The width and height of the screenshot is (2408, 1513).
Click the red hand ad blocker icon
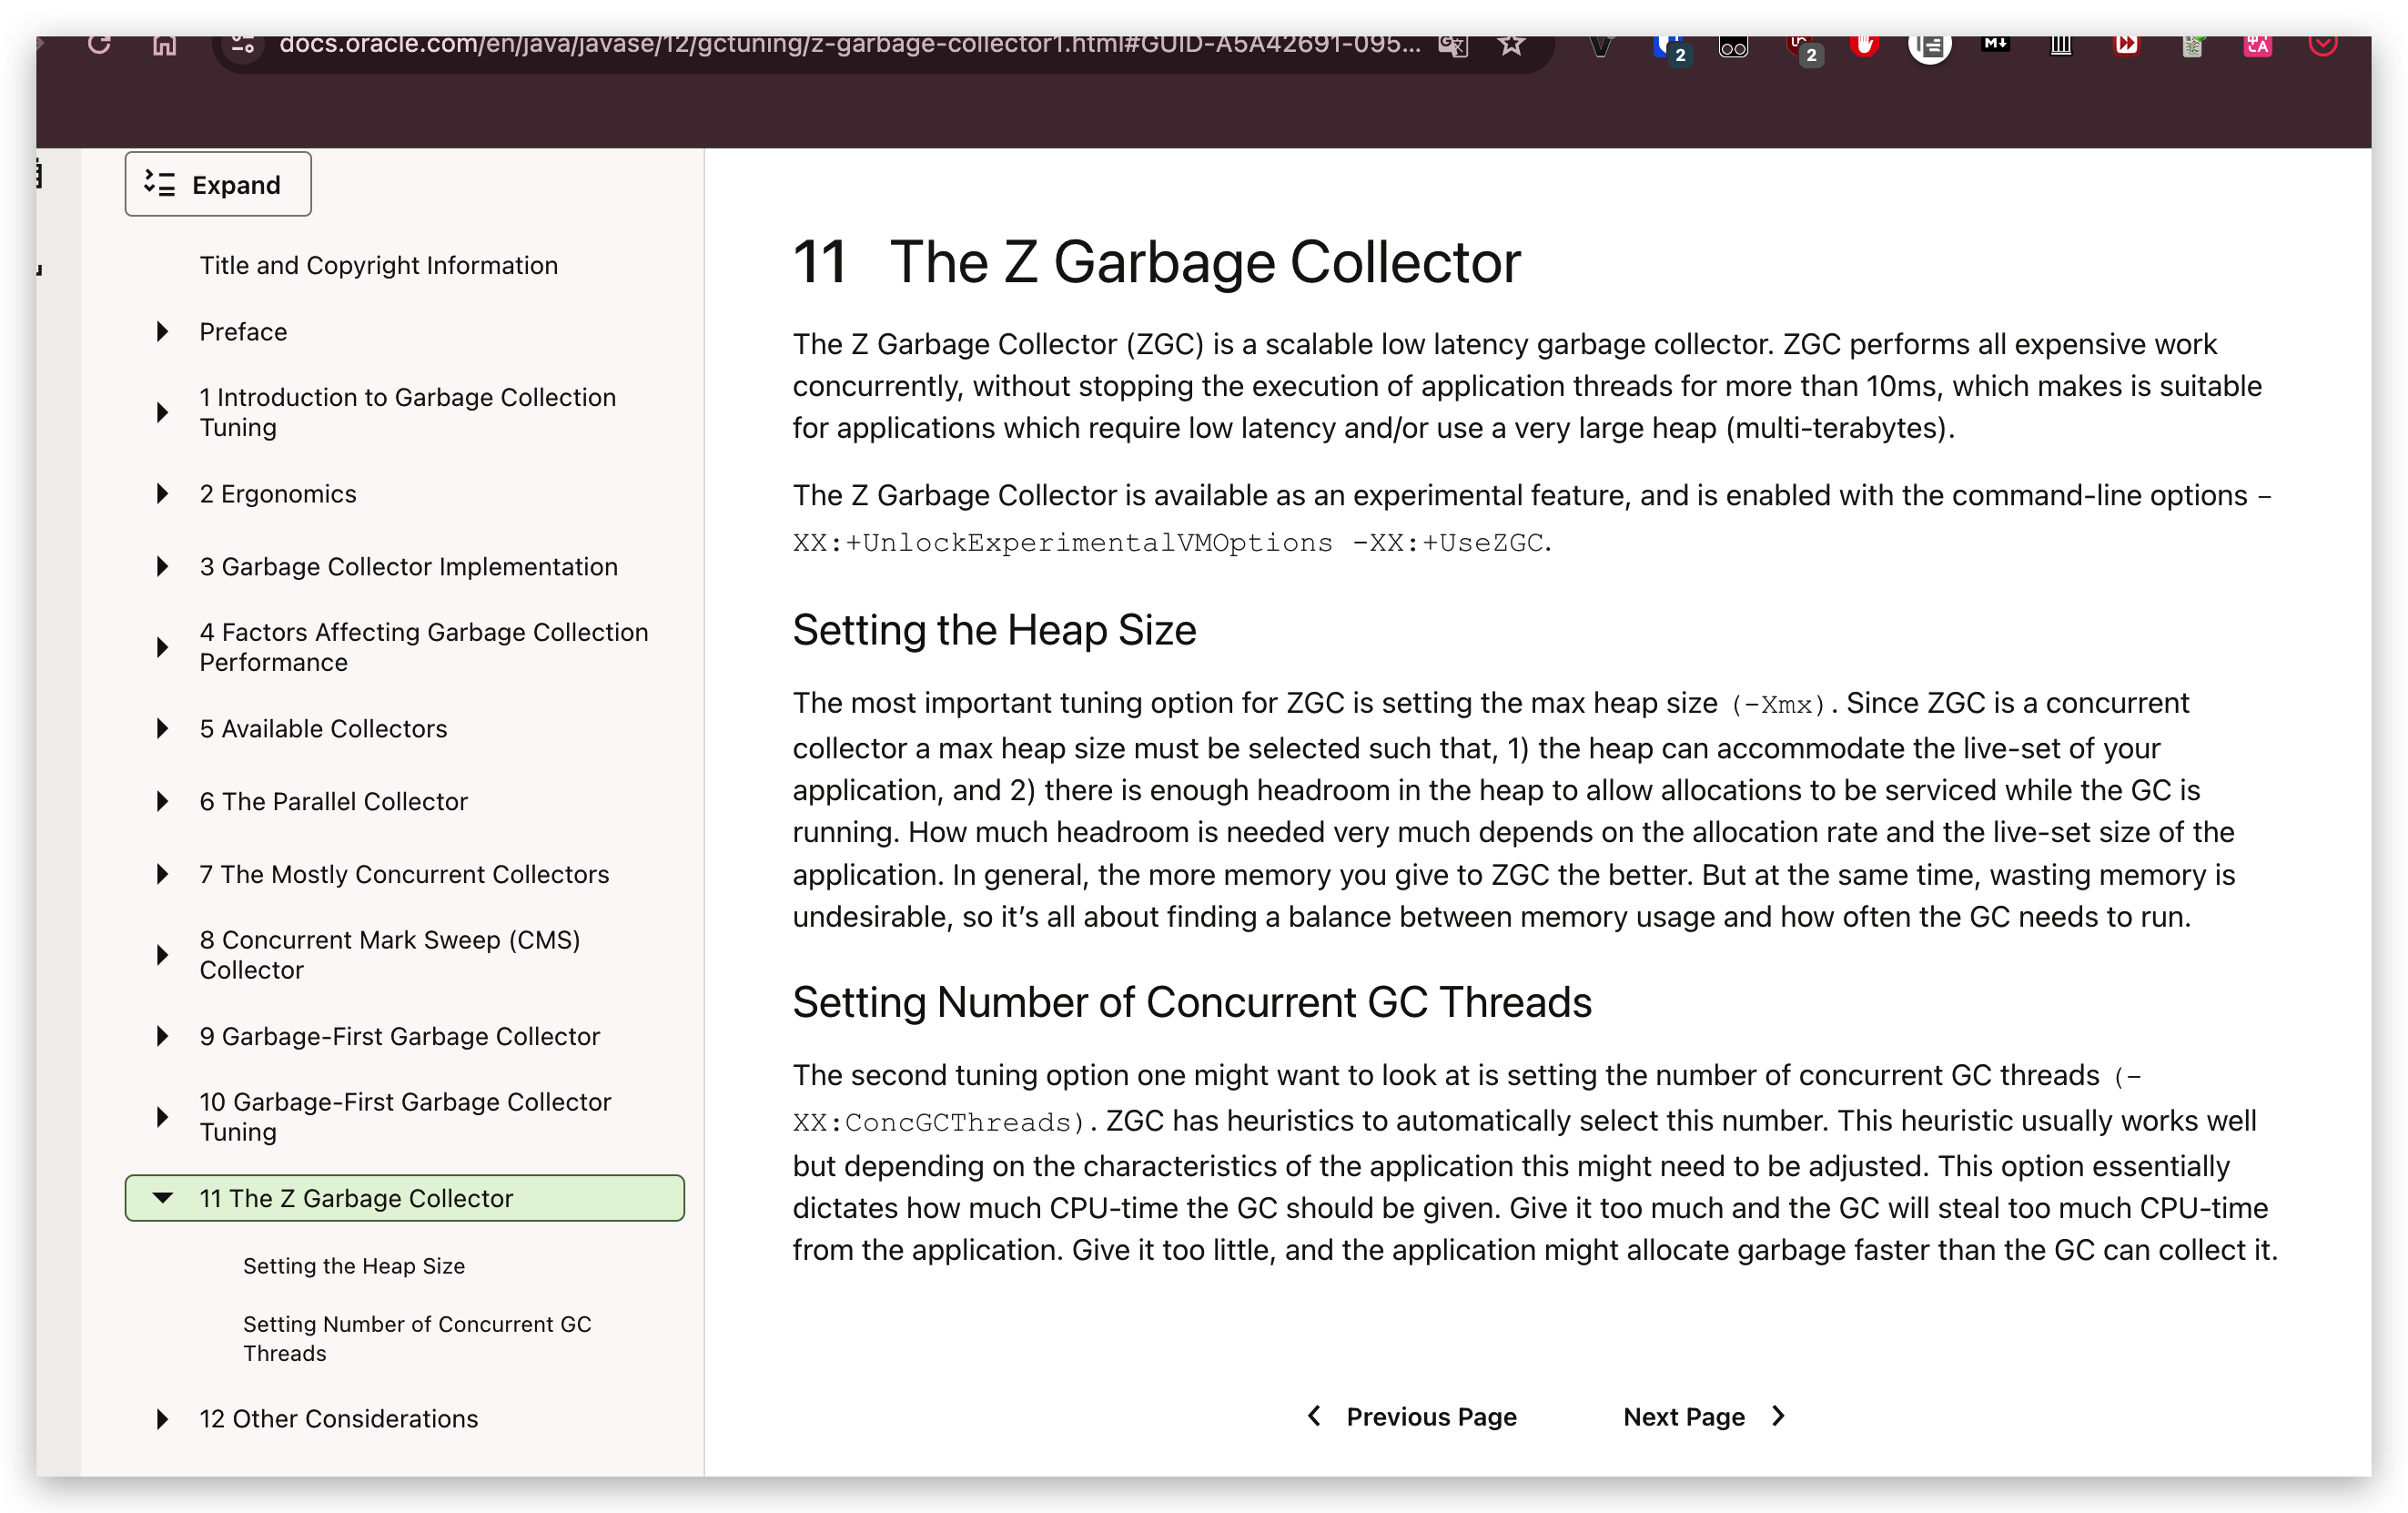point(1863,44)
